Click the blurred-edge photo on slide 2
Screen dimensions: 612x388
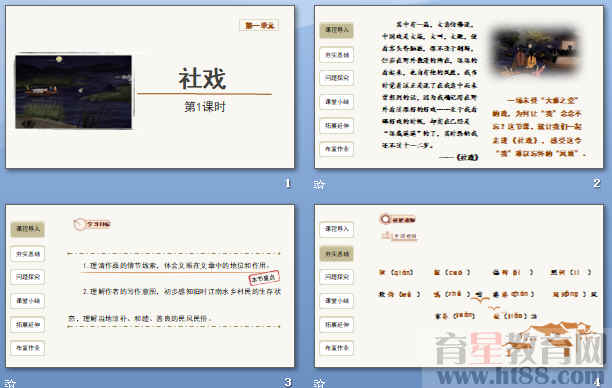536,53
